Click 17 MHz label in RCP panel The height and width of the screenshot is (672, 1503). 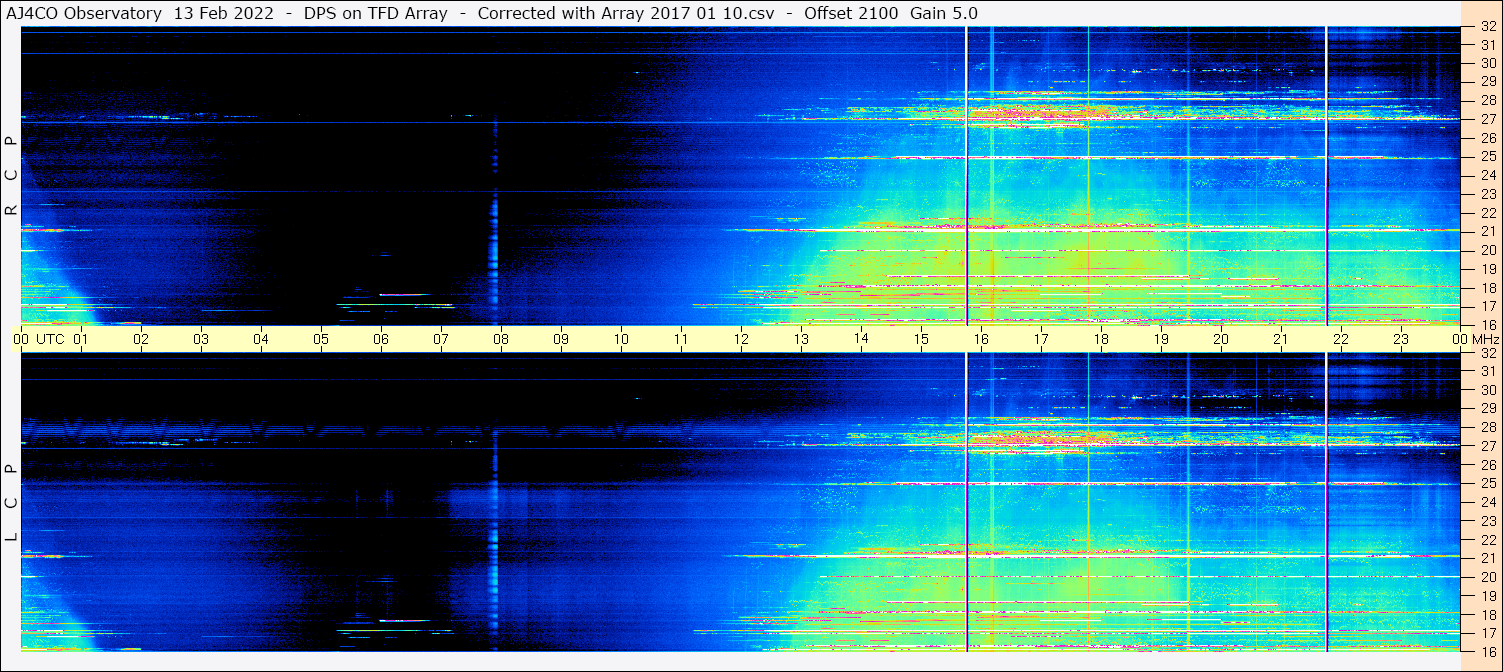(x=1487, y=306)
